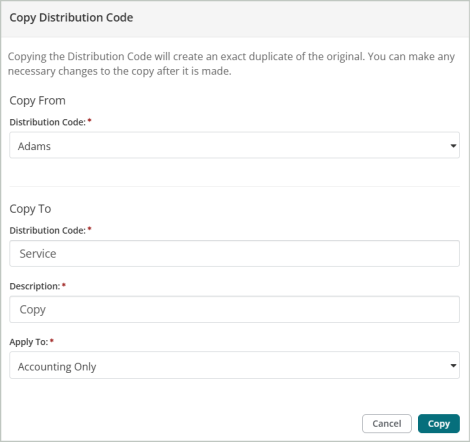Click the Distribution Code label under Copy To
470x442 pixels.
coord(47,230)
